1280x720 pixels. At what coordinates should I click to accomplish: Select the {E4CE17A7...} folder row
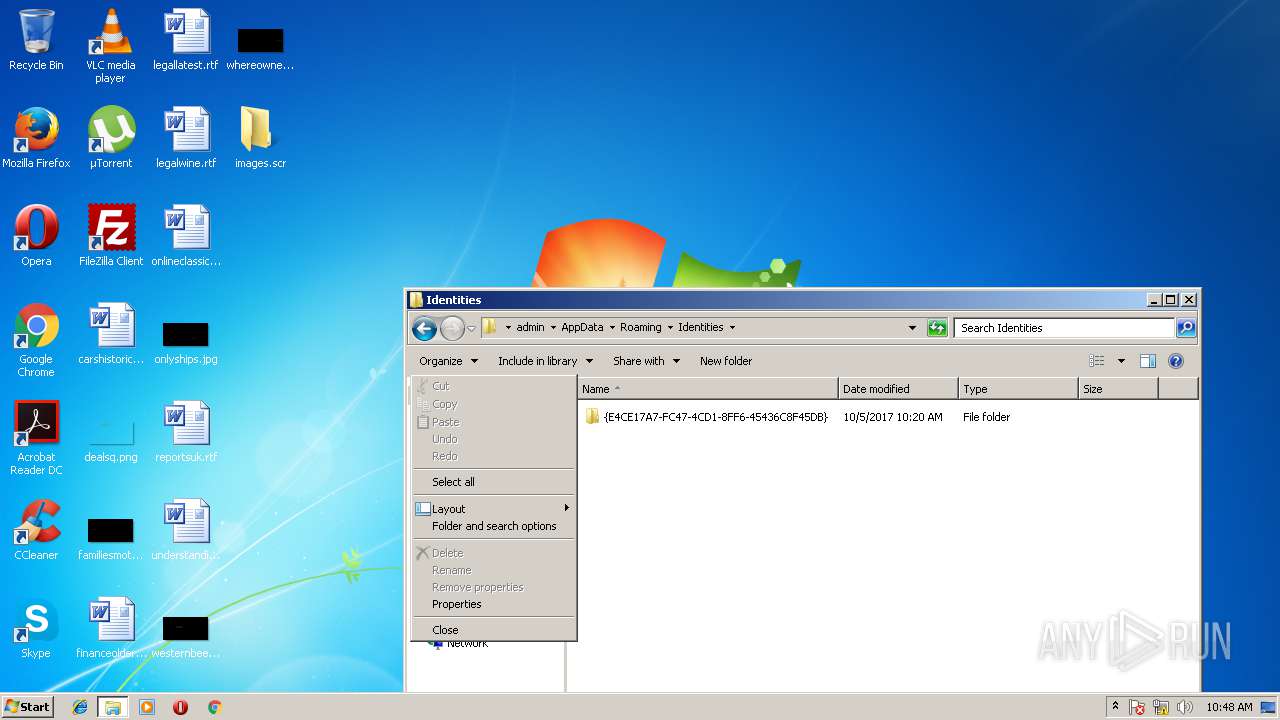pyautogui.click(x=800, y=417)
